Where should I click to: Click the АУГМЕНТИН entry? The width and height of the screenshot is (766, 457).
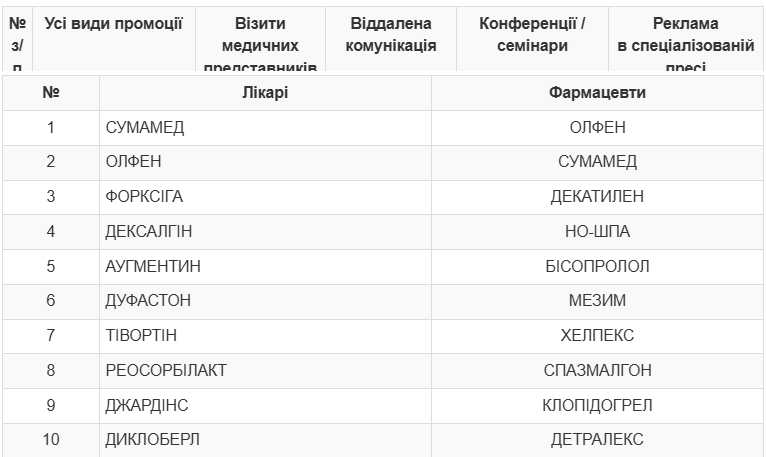pyautogui.click(x=153, y=266)
